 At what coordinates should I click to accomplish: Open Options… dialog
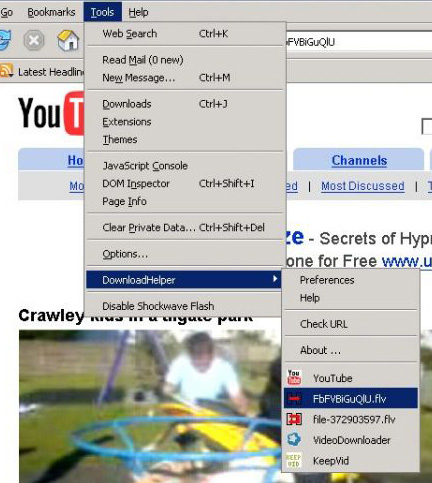[185, 254]
